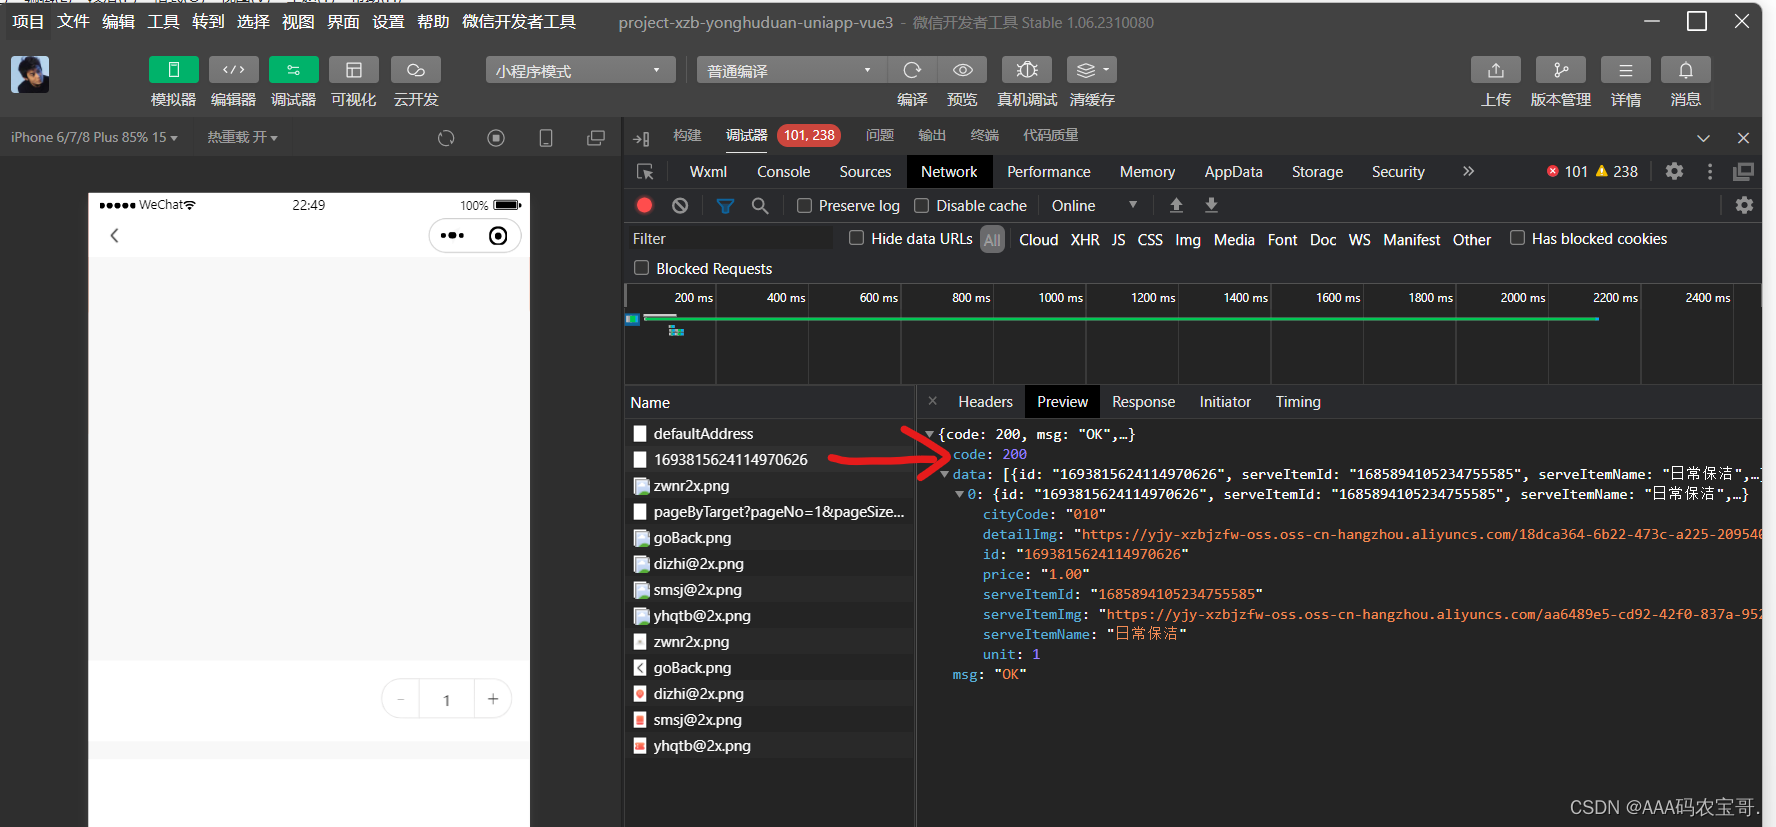Filter requests by JS type
The image size is (1776, 827).
click(x=1118, y=240)
